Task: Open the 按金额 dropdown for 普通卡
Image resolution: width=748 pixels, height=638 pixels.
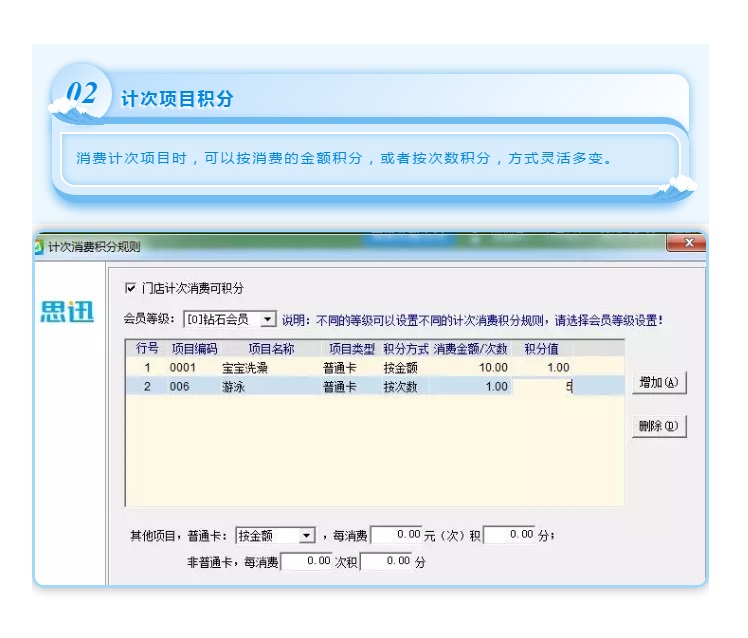Action: click(x=307, y=536)
